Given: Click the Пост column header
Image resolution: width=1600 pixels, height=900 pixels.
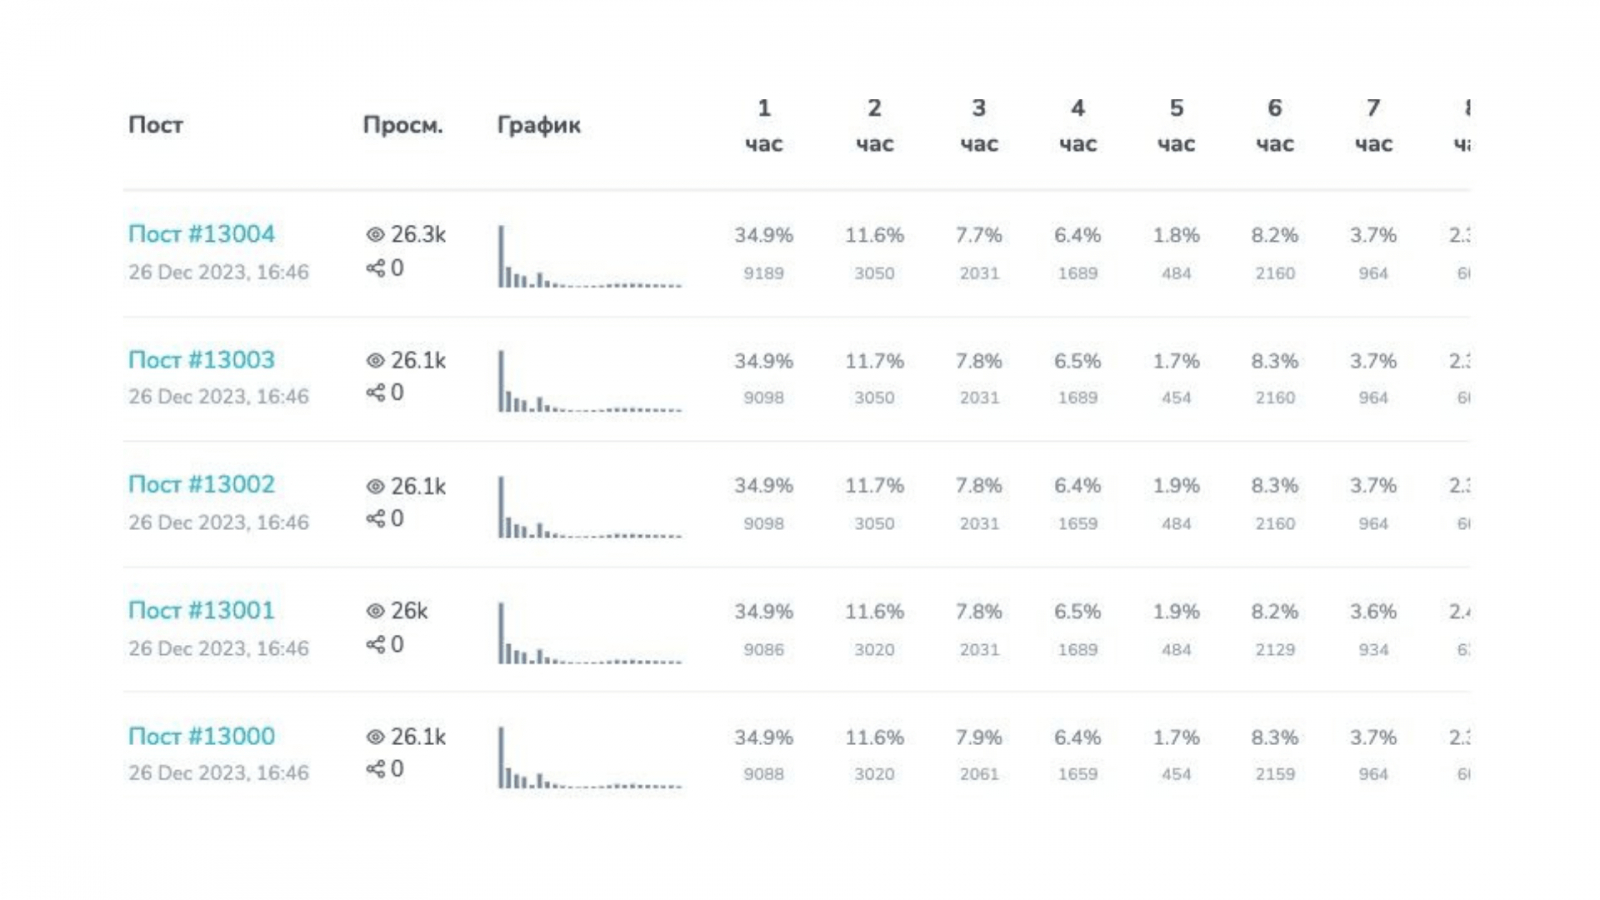Looking at the screenshot, I should click(x=156, y=126).
